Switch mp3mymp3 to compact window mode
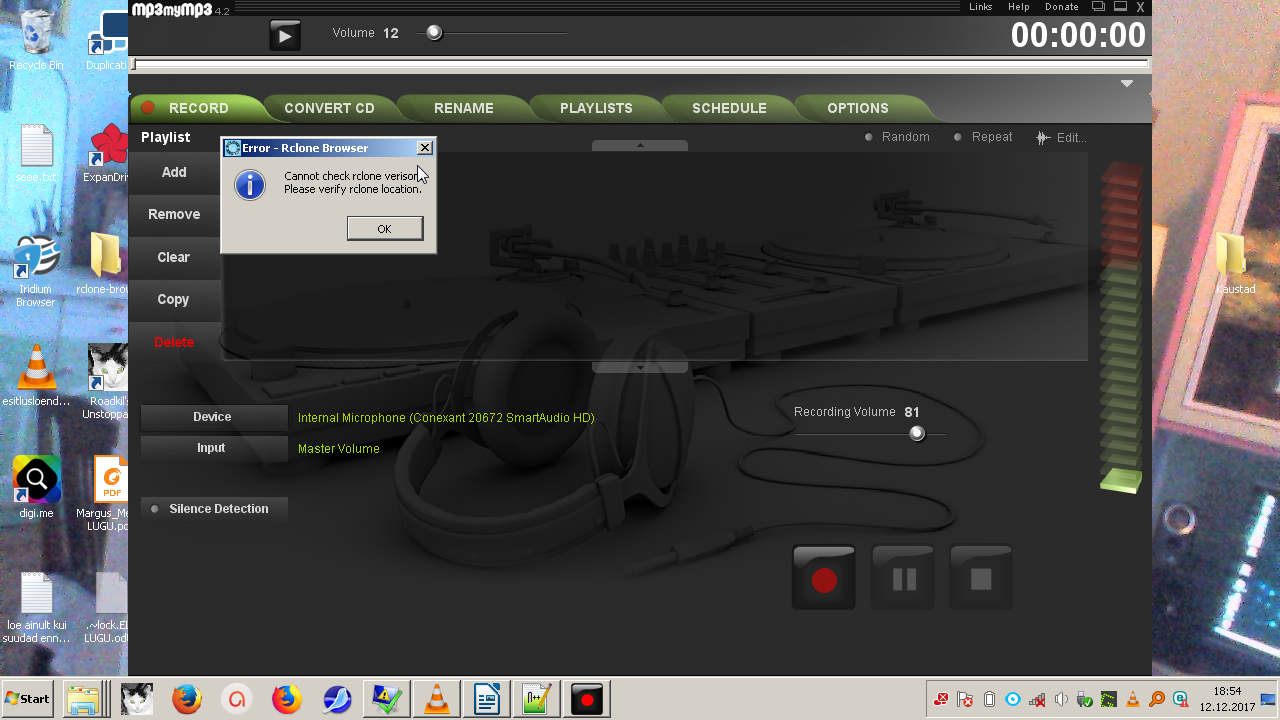The width and height of the screenshot is (1280, 720). point(1099,7)
